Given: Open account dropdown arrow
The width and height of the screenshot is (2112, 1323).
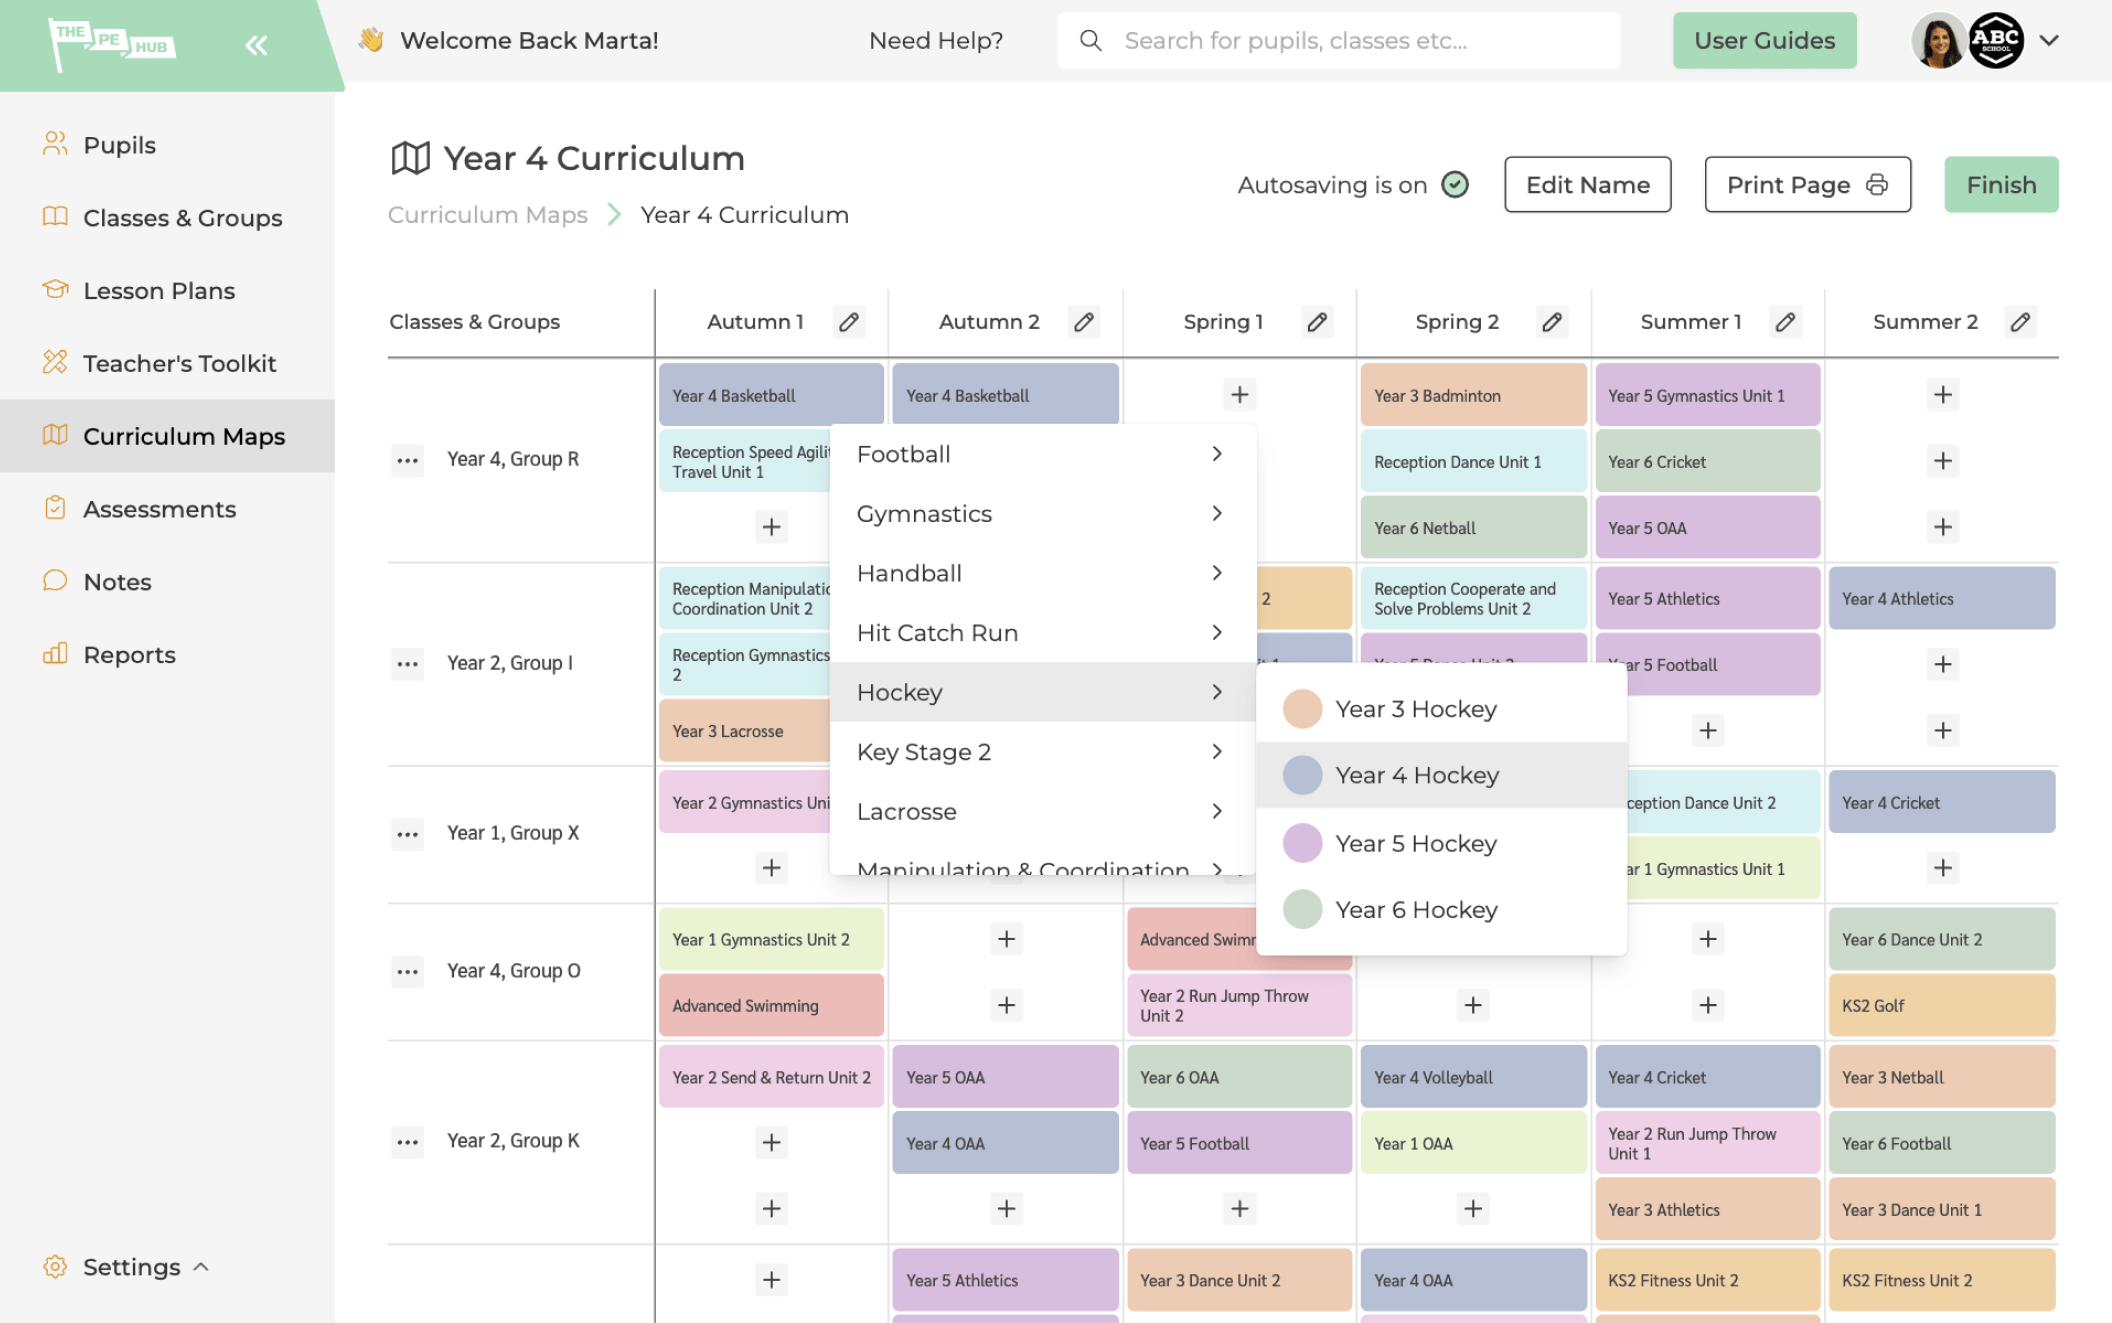Looking at the screenshot, I should pos(2049,41).
